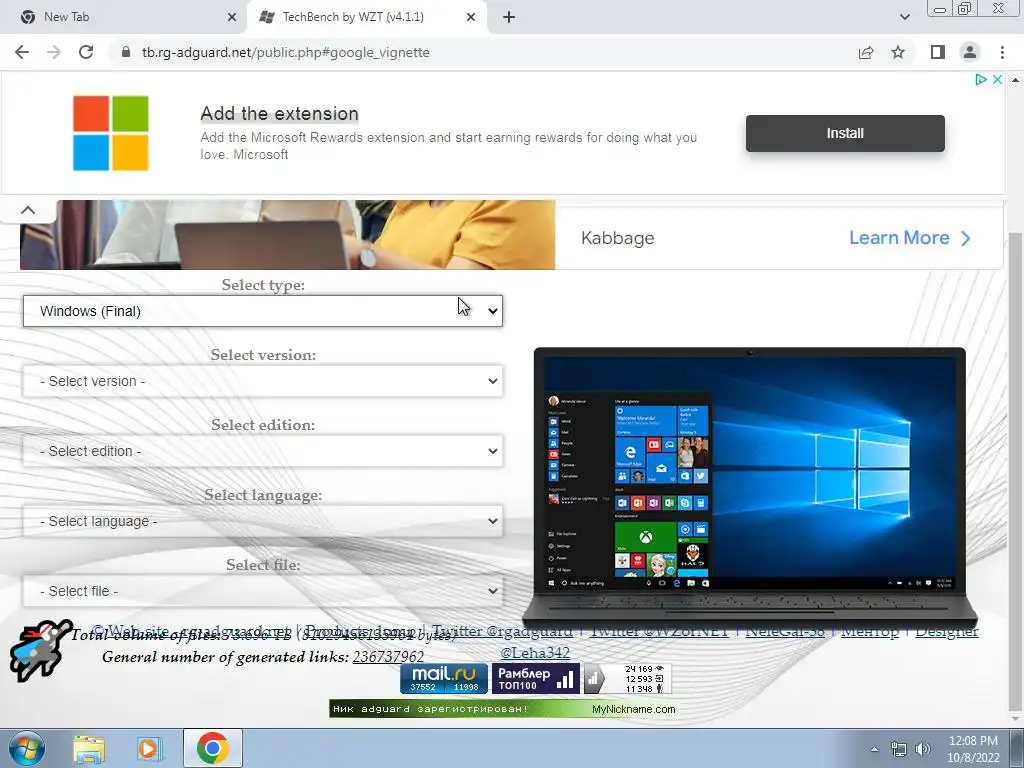Click the Chrome taskbar icon

212,748
